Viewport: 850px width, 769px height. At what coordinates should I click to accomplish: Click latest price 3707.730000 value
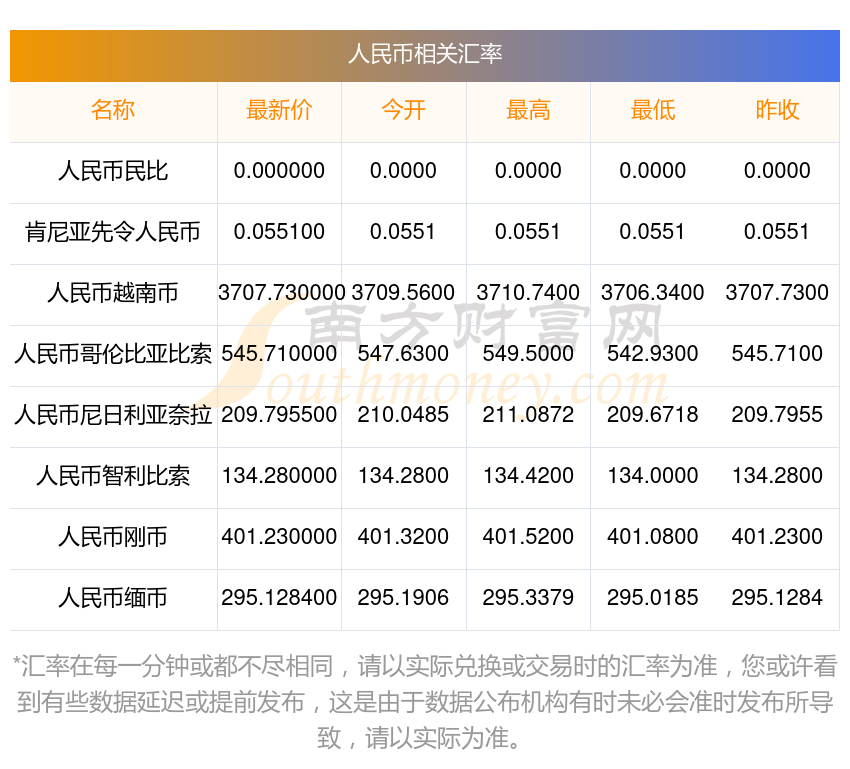pyautogui.click(x=281, y=293)
